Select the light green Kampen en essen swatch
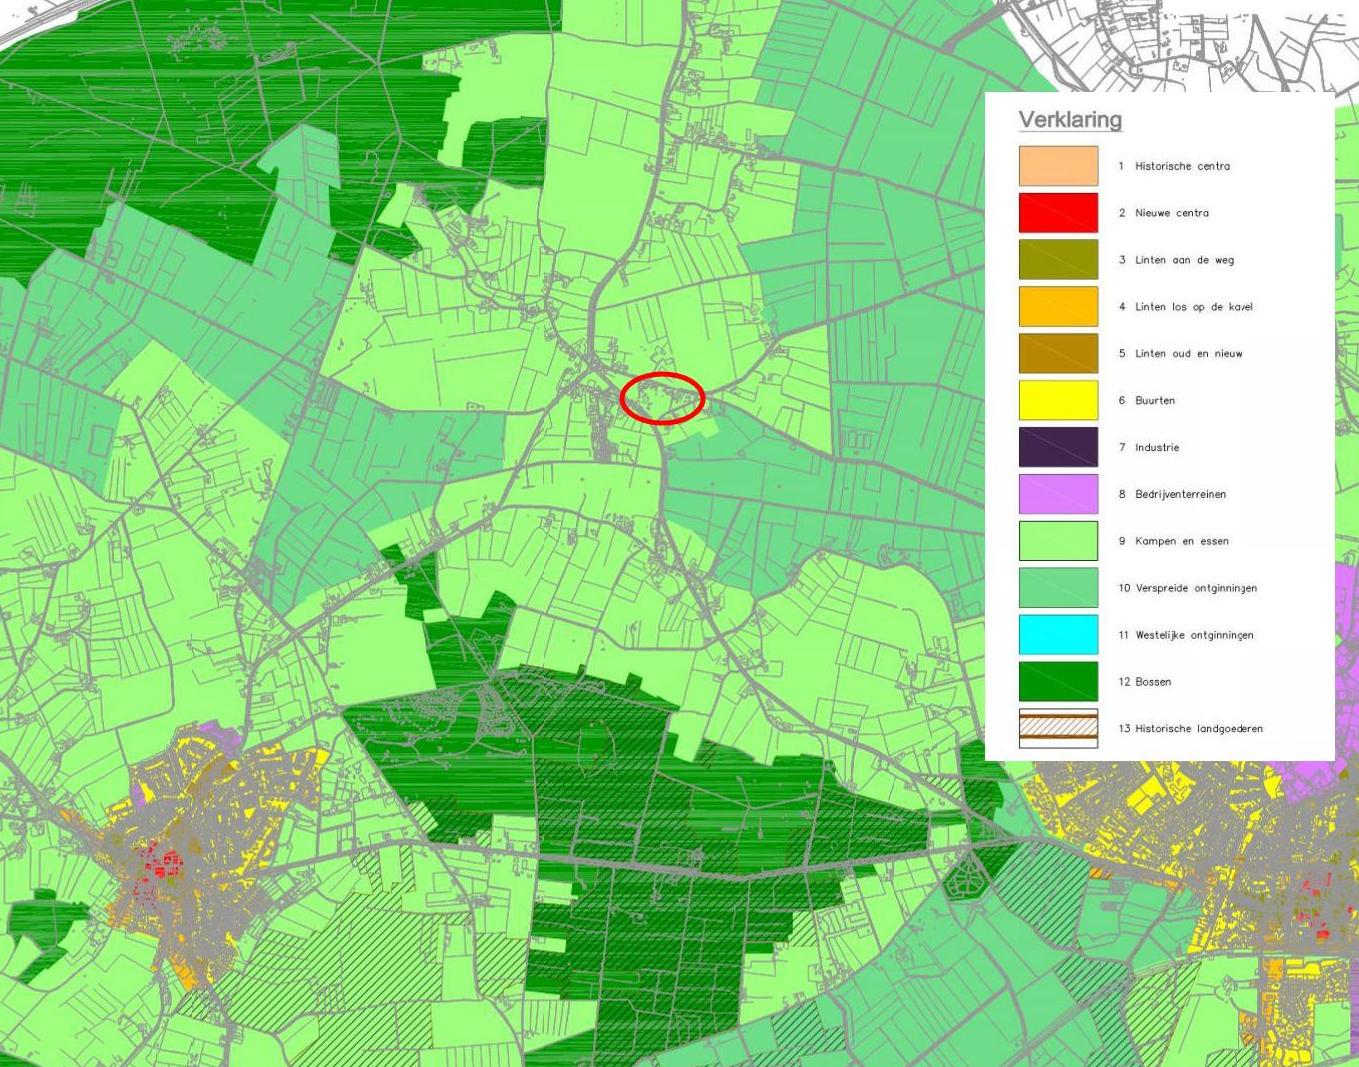 (x=1058, y=541)
